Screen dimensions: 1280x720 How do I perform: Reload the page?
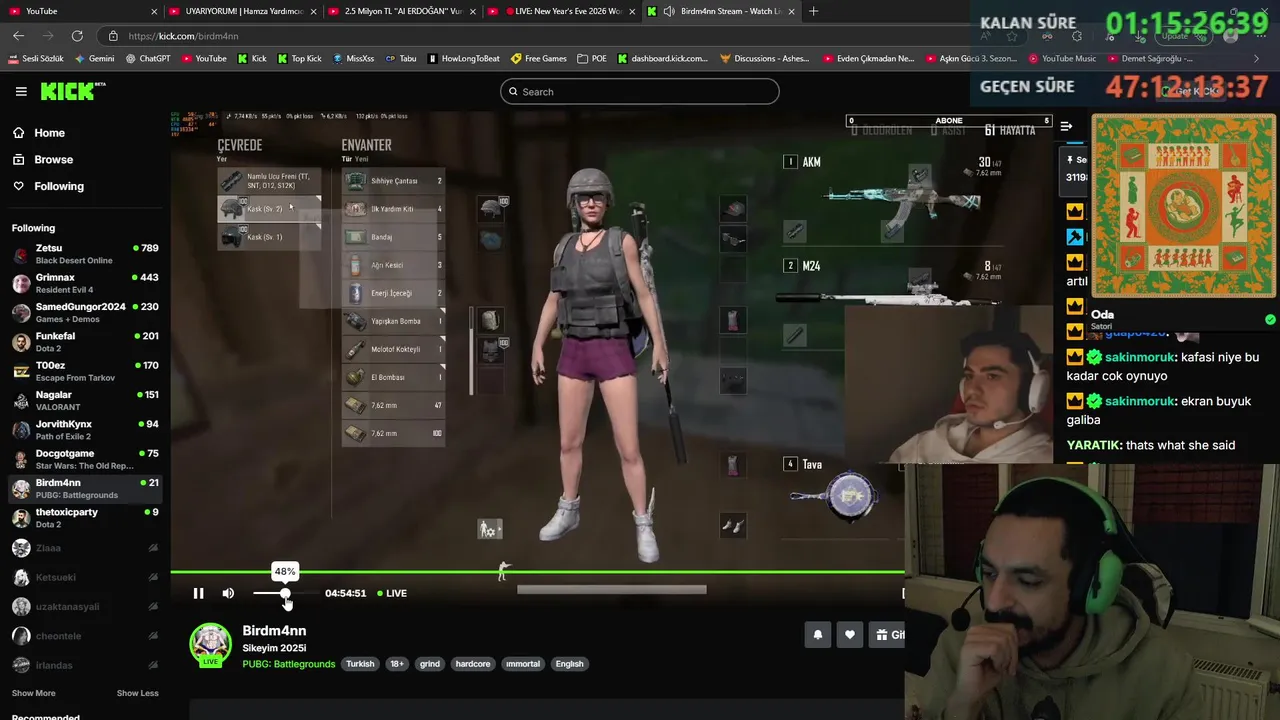pyautogui.click(x=77, y=36)
